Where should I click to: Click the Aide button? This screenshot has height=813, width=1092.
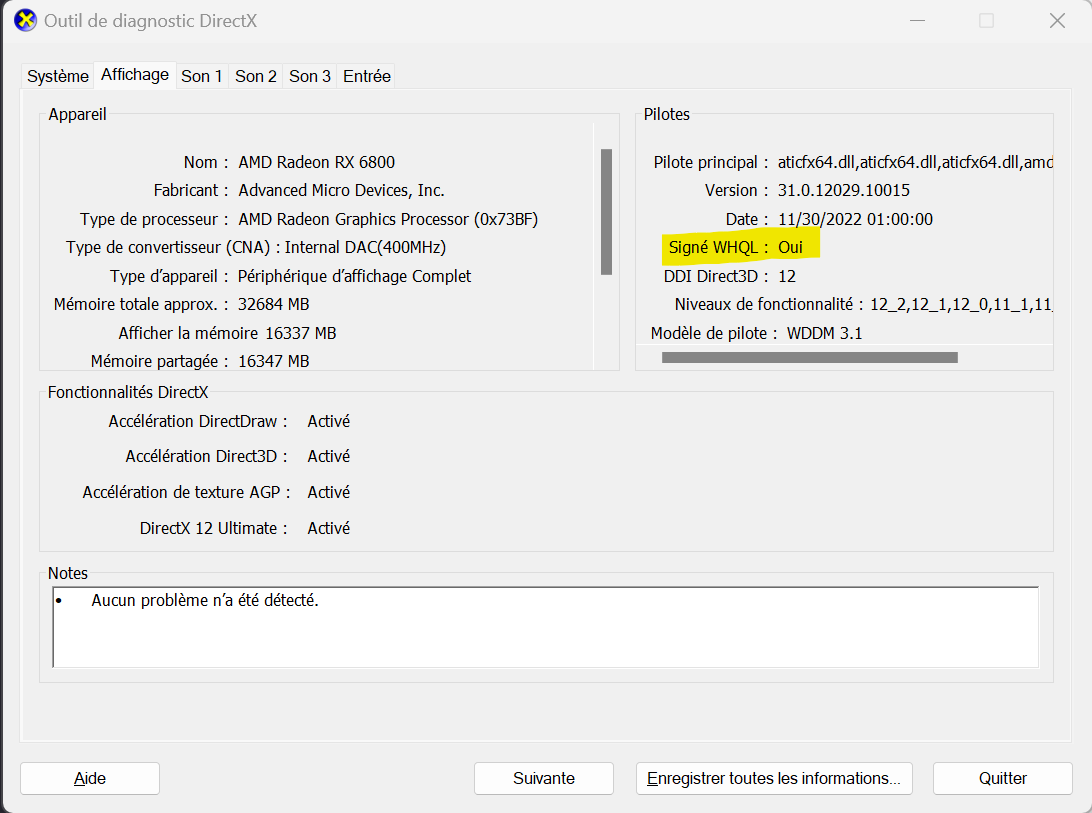(x=90, y=778)
